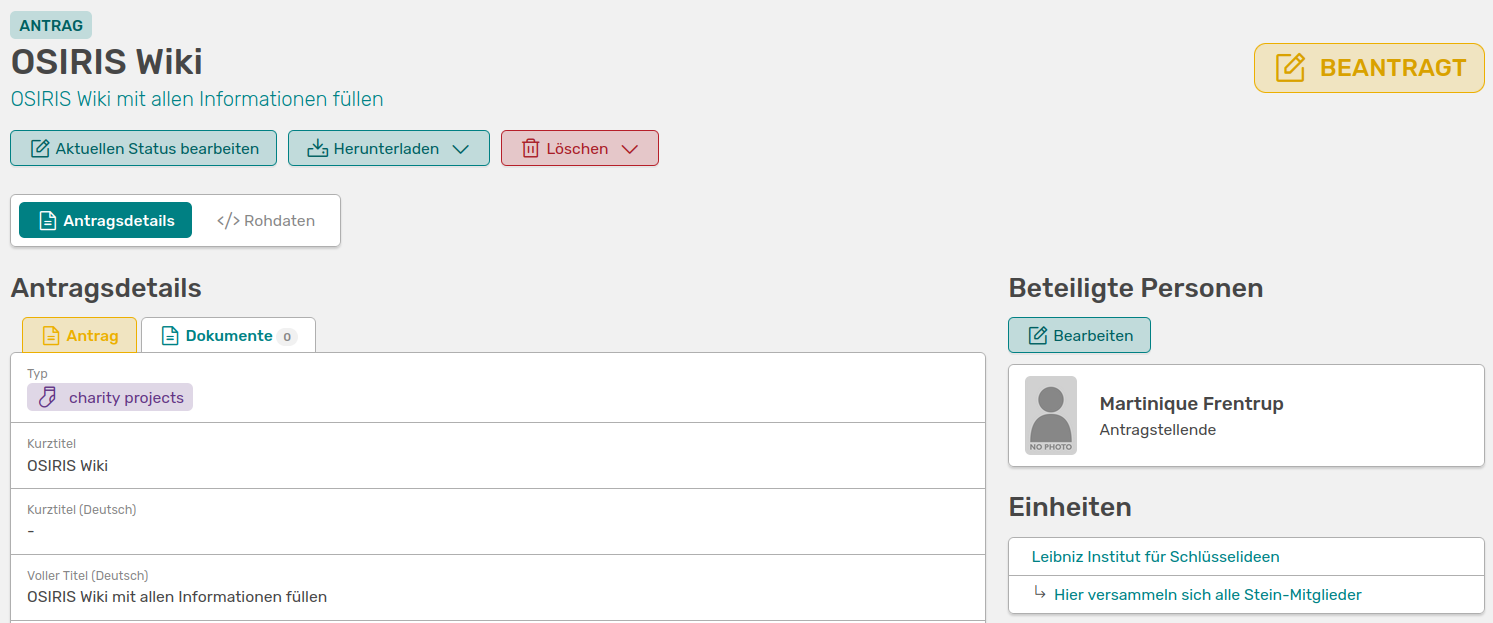1493x623 pixels.
Task: Click the trash icon beside Löschen
Action: pyautogui.click(x=530, y=149)
